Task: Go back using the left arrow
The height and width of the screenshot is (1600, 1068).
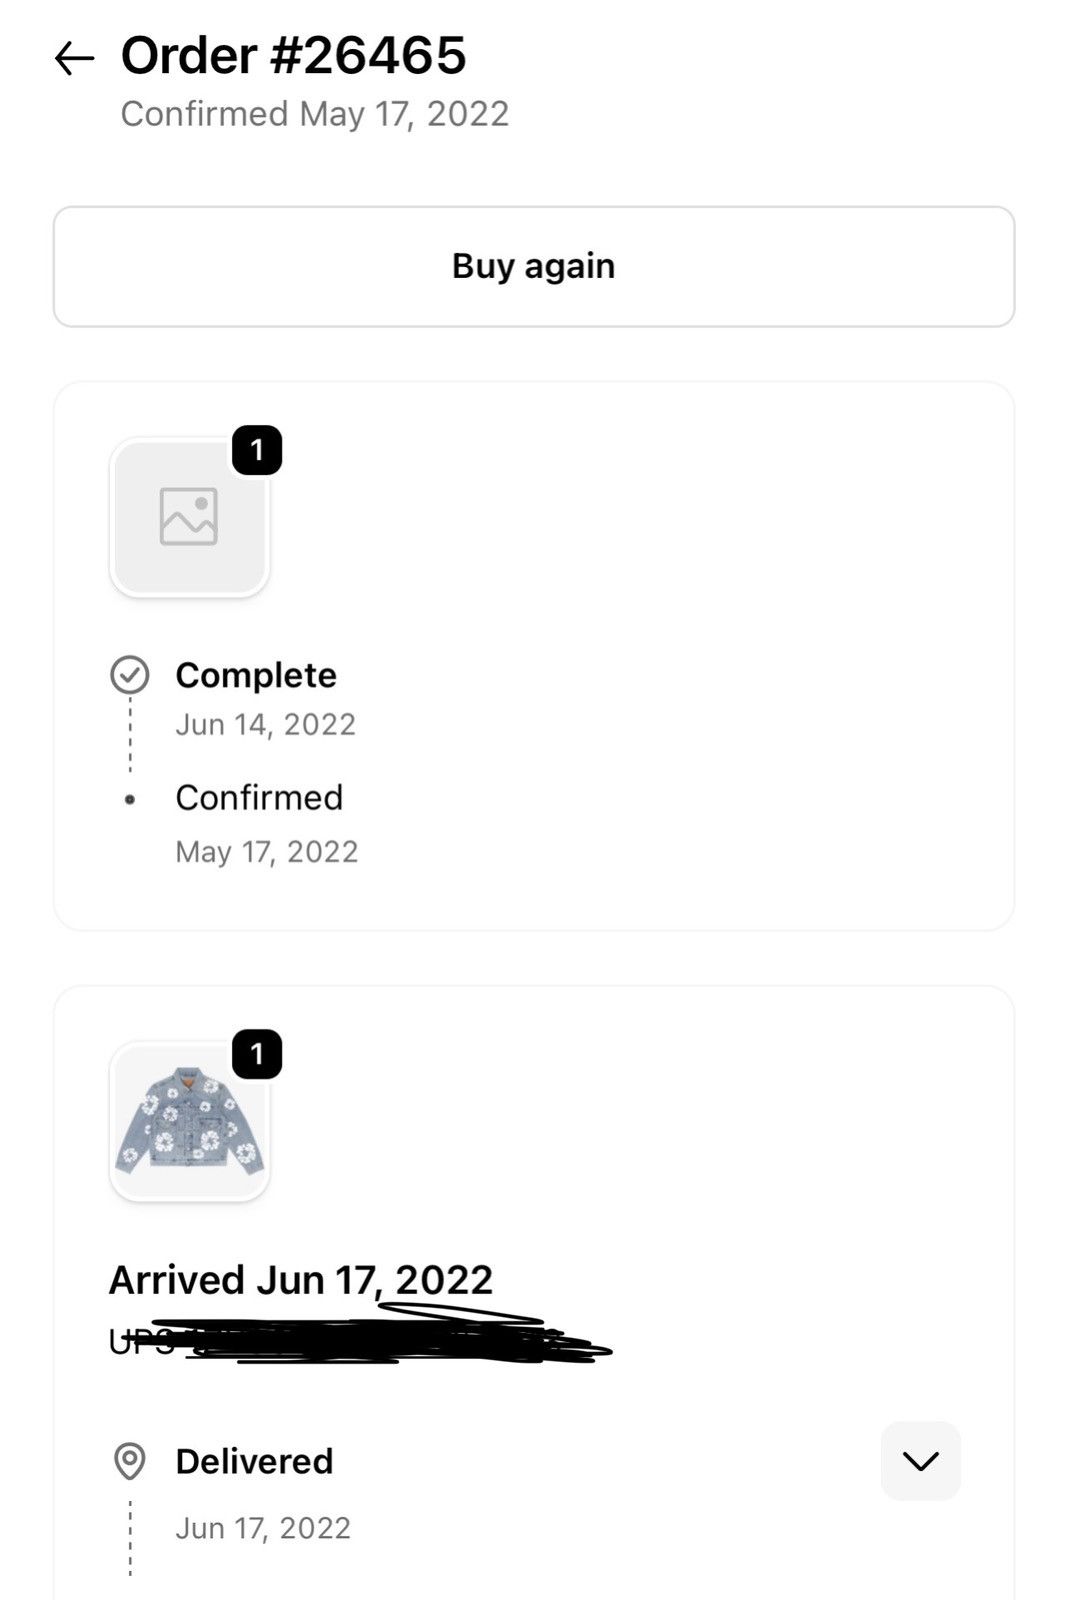Action: point(74,59)
